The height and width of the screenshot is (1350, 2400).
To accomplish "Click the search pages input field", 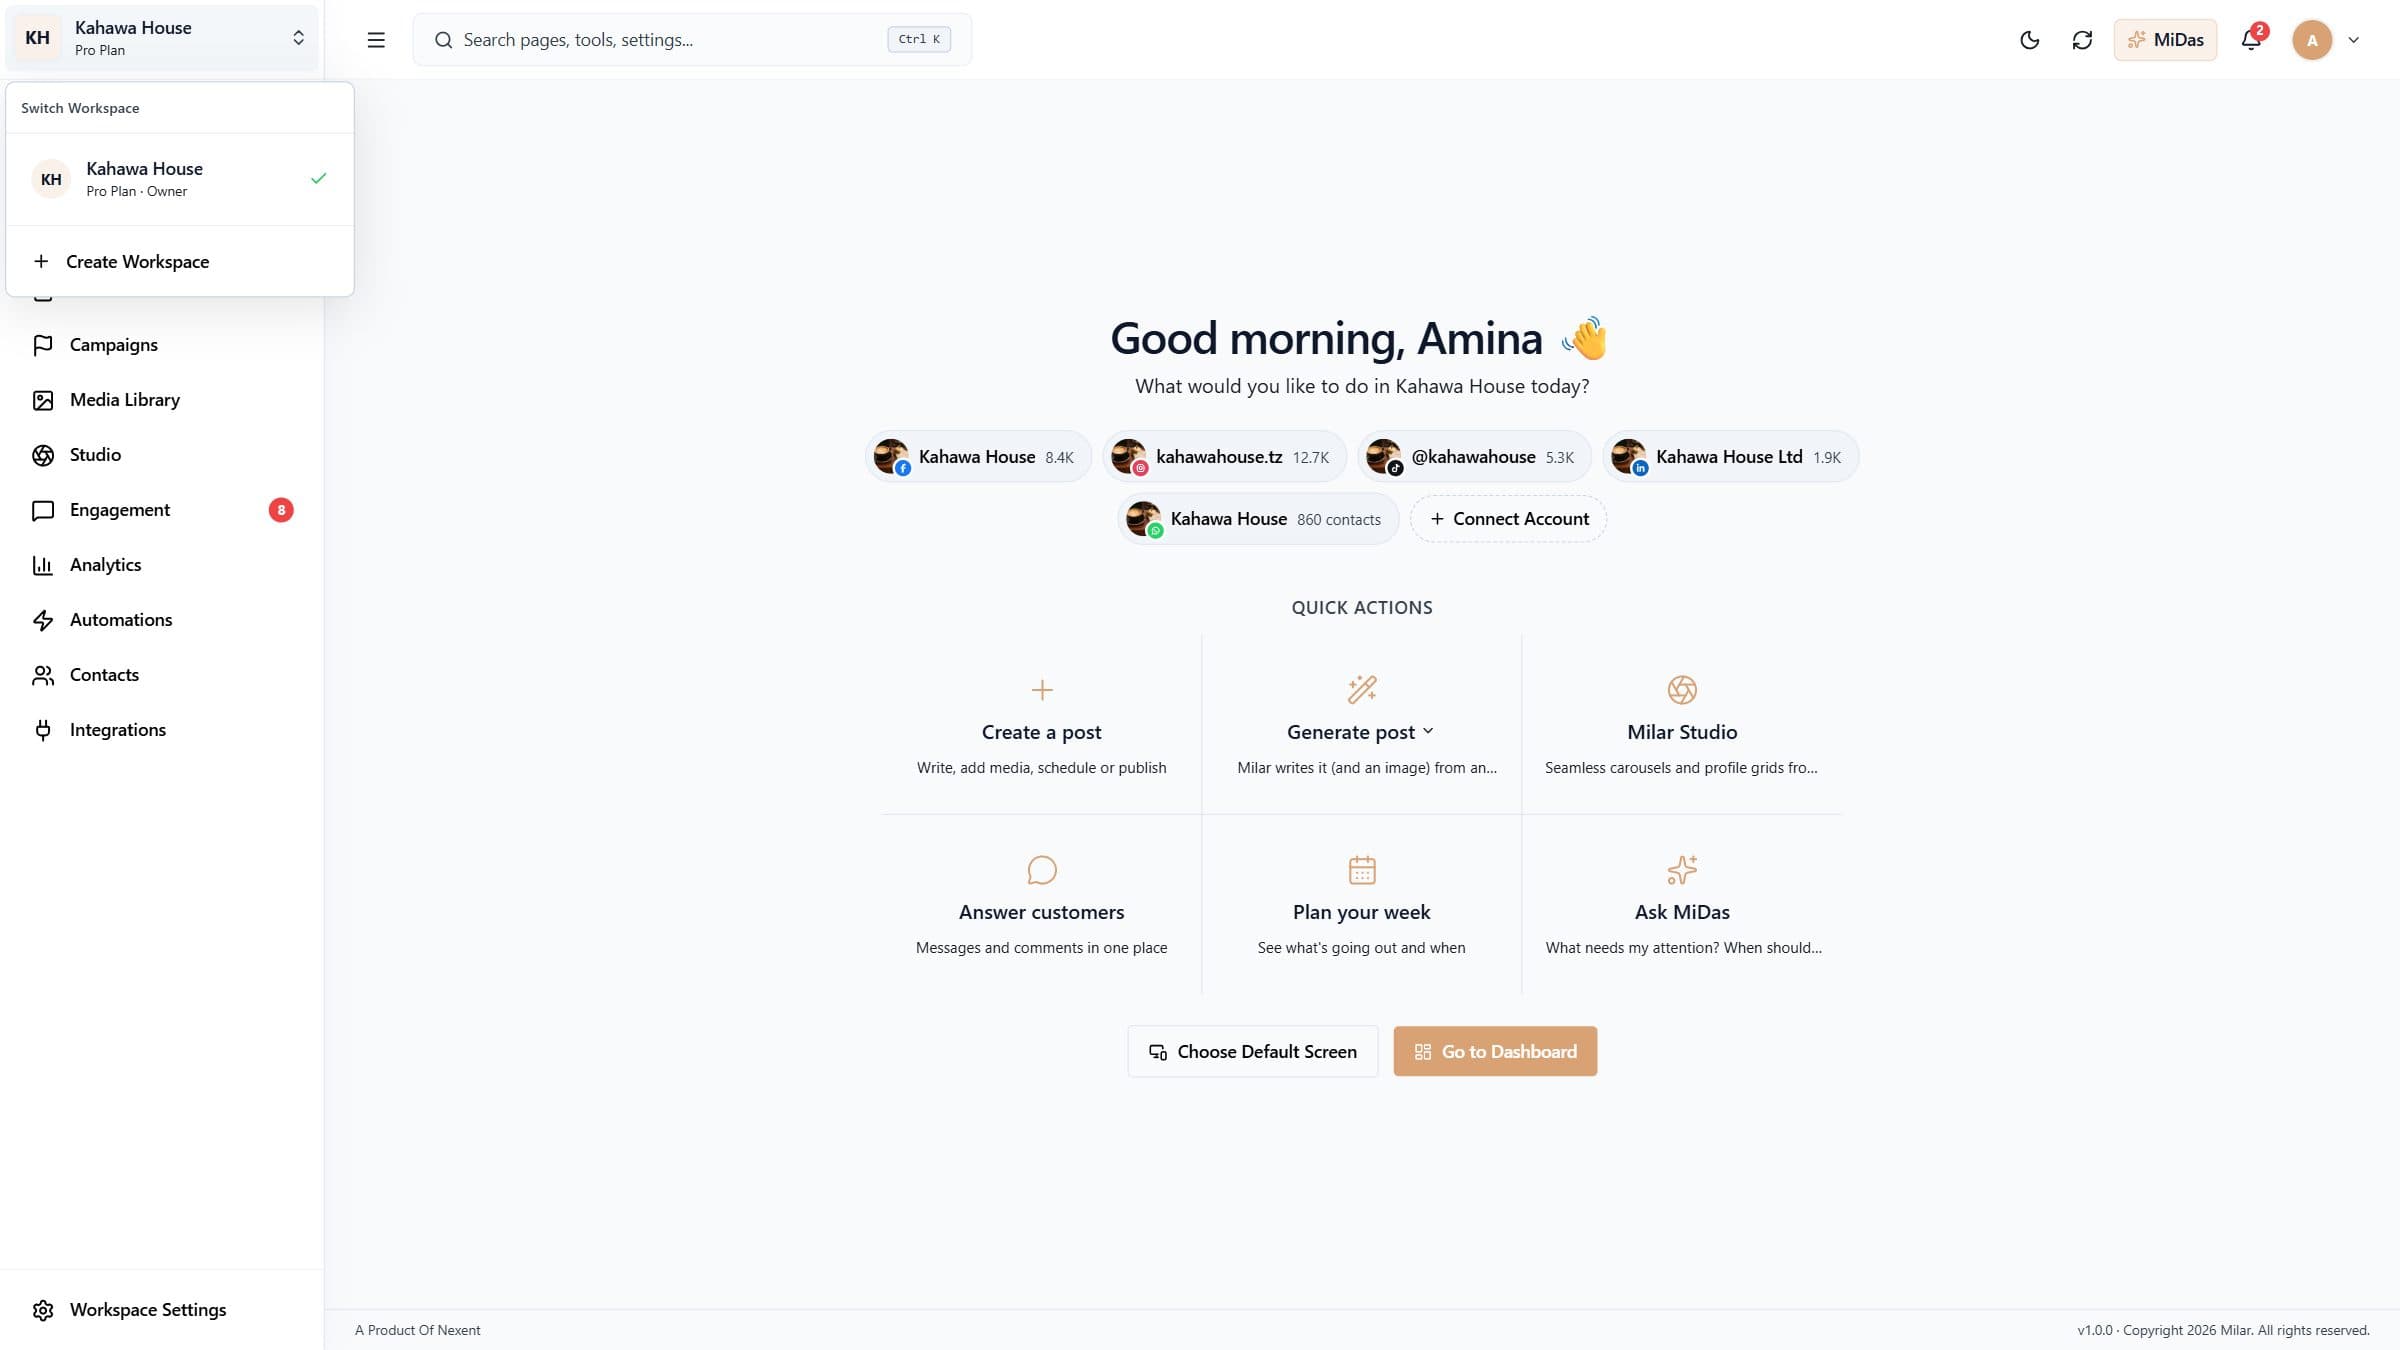I will (x=692, y=40).
